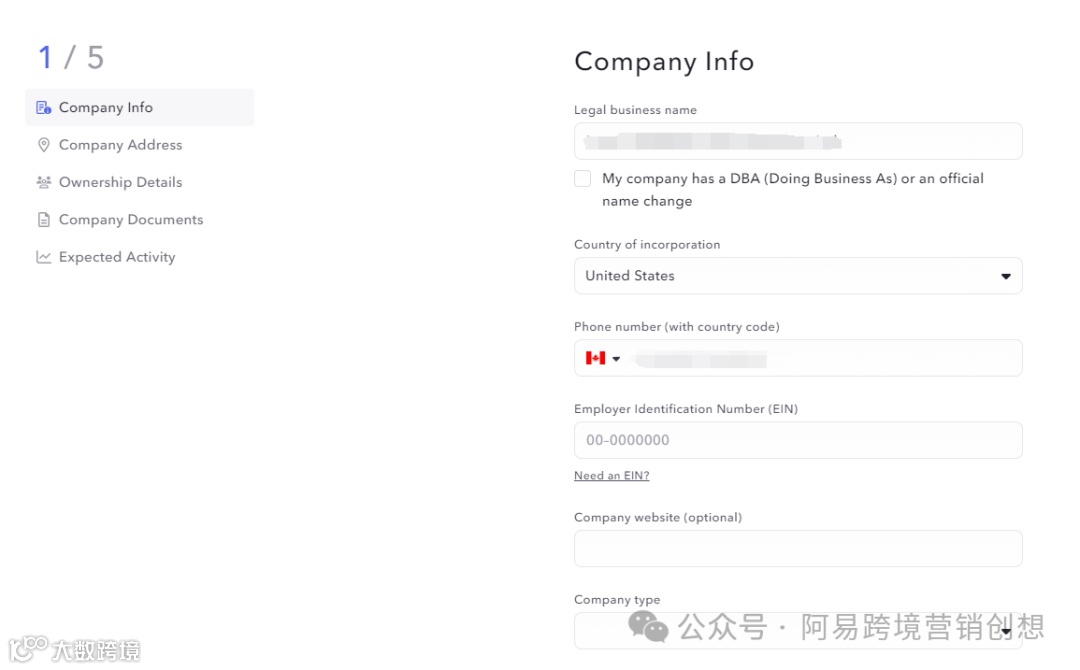The image size is (1080, 670).
Task: Click the Company Documents file icon
Action: [43, 220]
